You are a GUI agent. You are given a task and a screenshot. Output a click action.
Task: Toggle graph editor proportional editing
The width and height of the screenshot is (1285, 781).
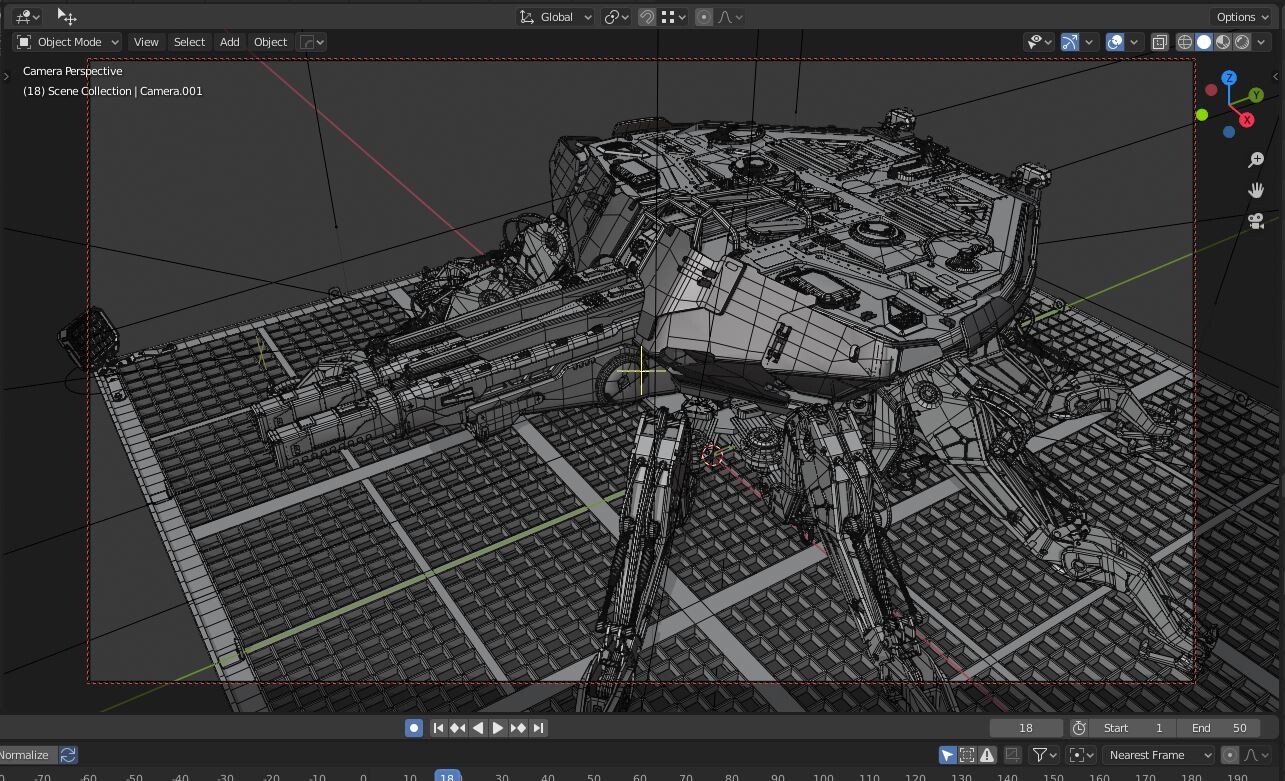click(x=1230, y=755)
